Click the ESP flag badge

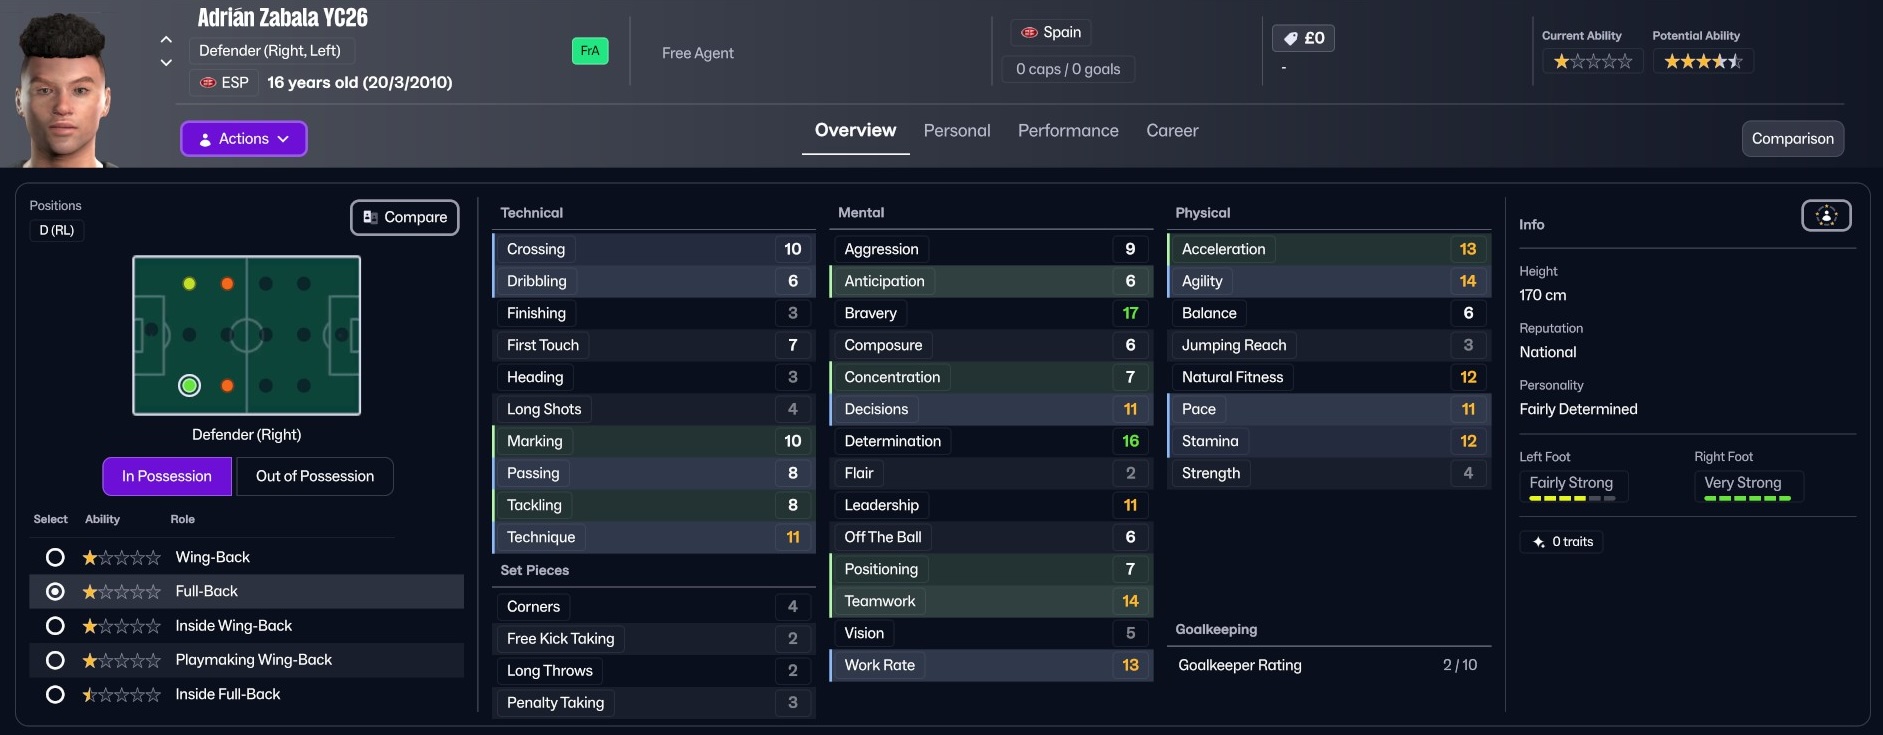click(x=224, y=82)
